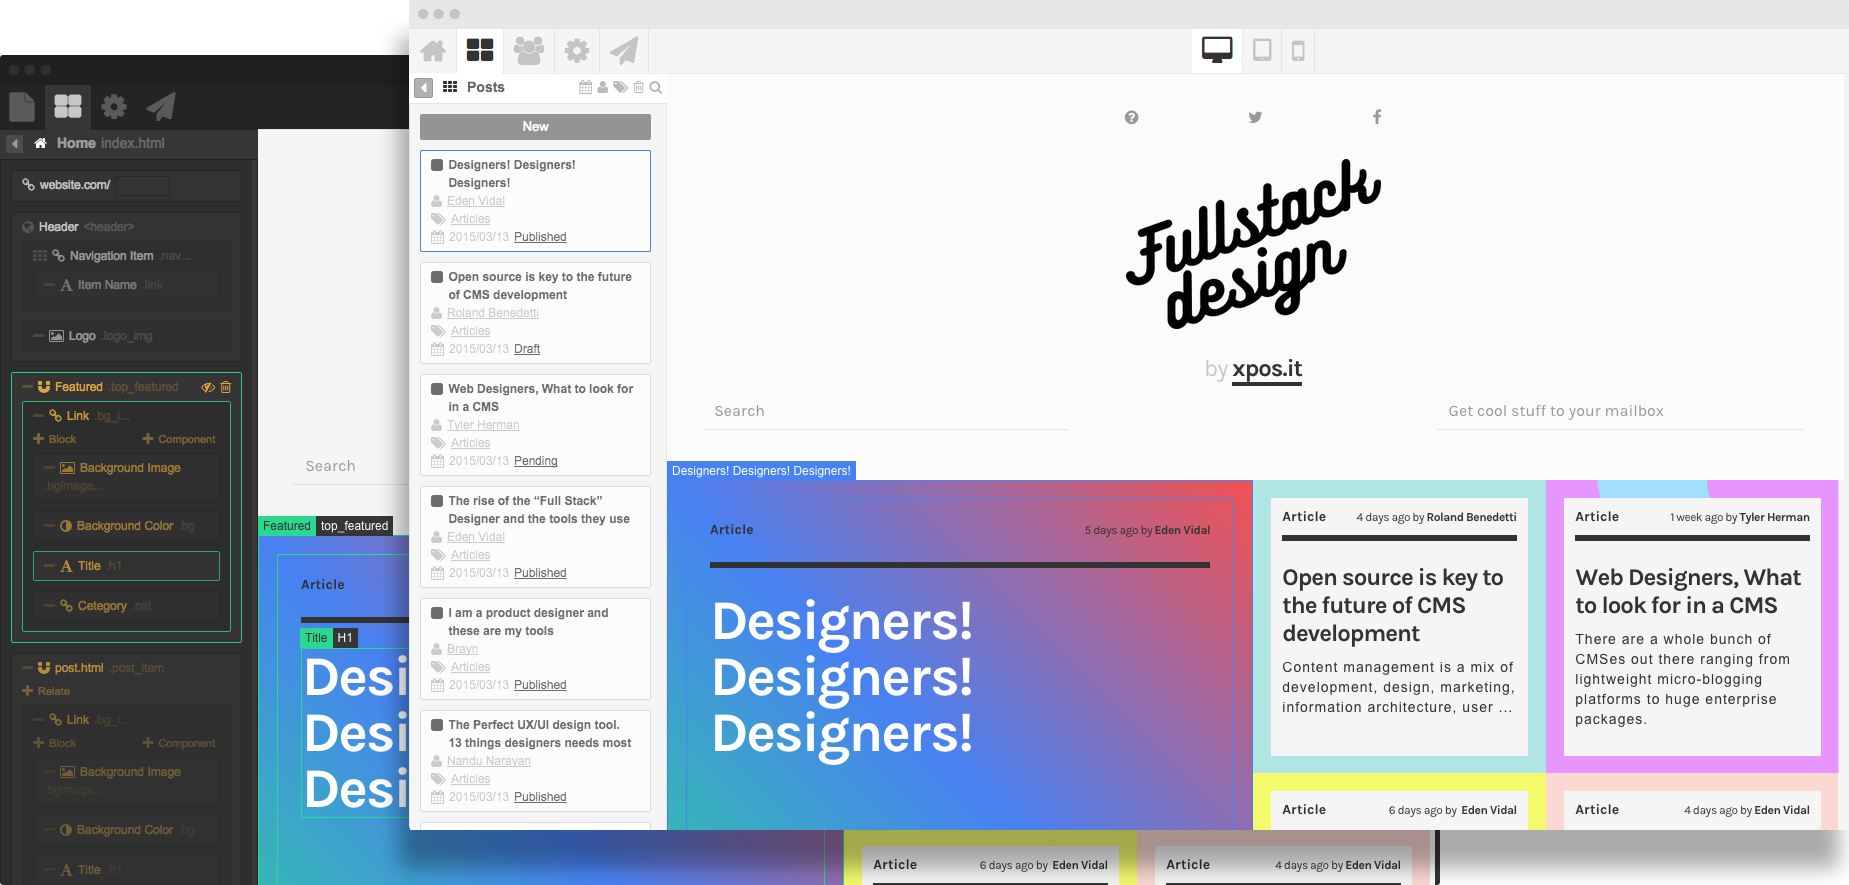
Task: Switch preview to mobile phone view
Action: [1298, 50]
